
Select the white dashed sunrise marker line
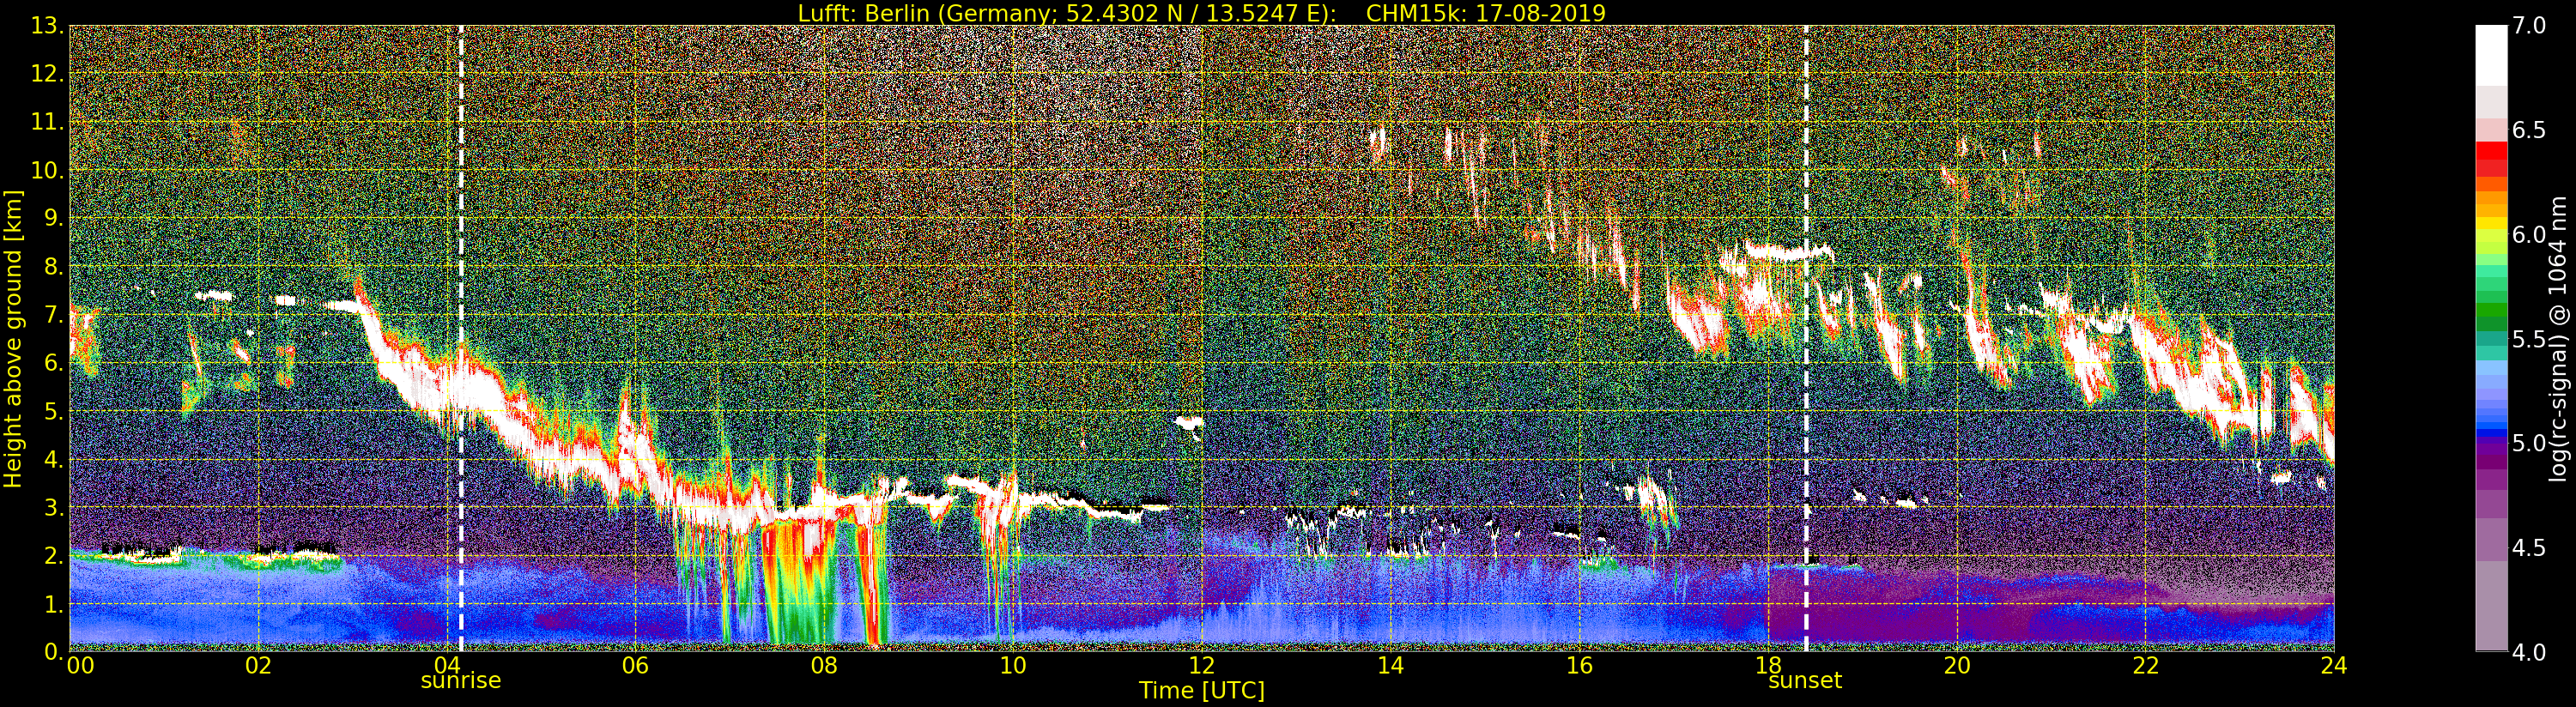tap(460, 338)
